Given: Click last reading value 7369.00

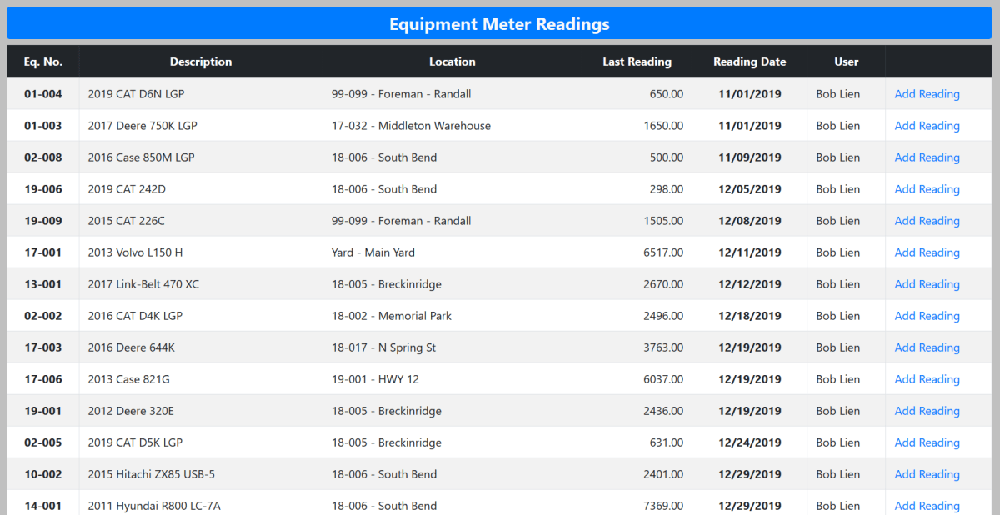Looking at the screenshot, I should click(x=663, y=506).
